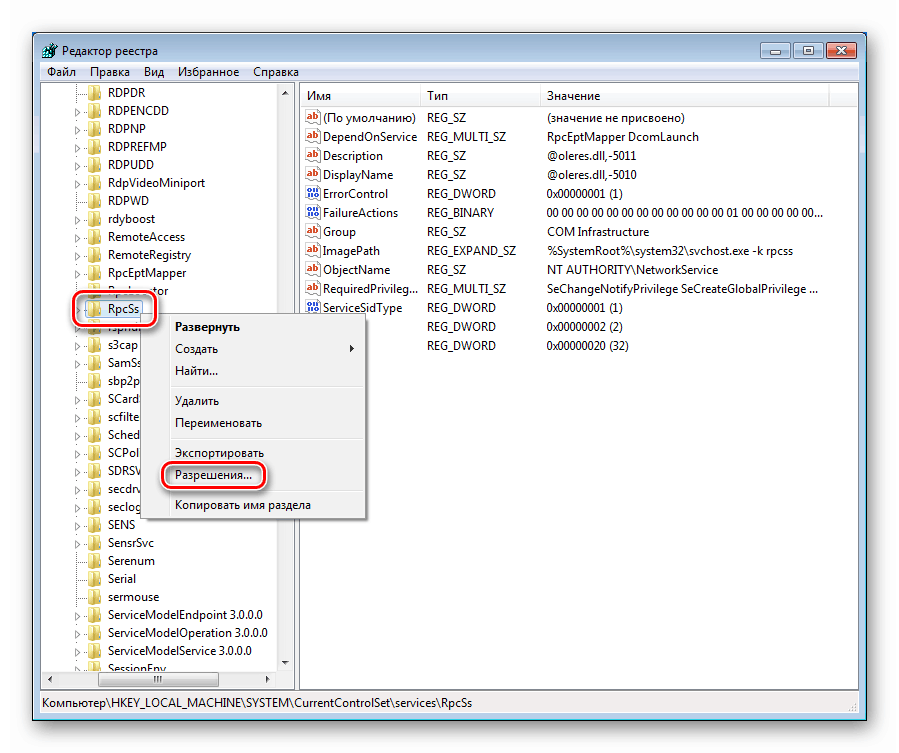Click the ab icon beside DependOnService
Image resolution: width=899 pixels, height=753 pixels.
tap(312, 136)
